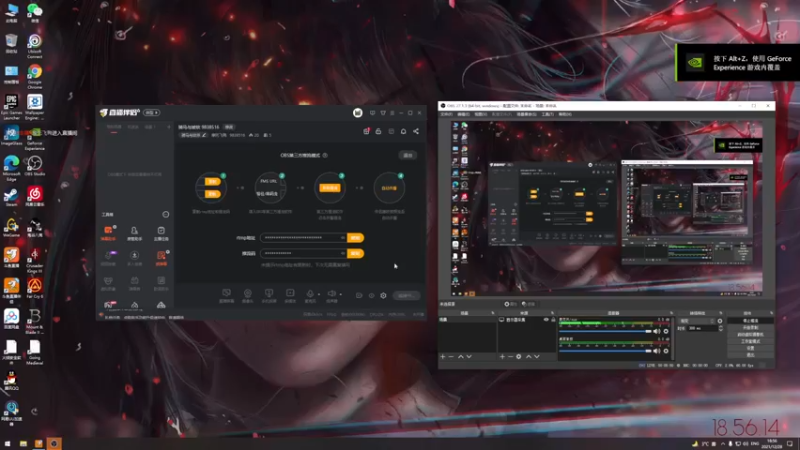Add a new scene tab with Huya plus
Image resolution: width=800 pixels, height=450 pixels.
coord(168,127)
